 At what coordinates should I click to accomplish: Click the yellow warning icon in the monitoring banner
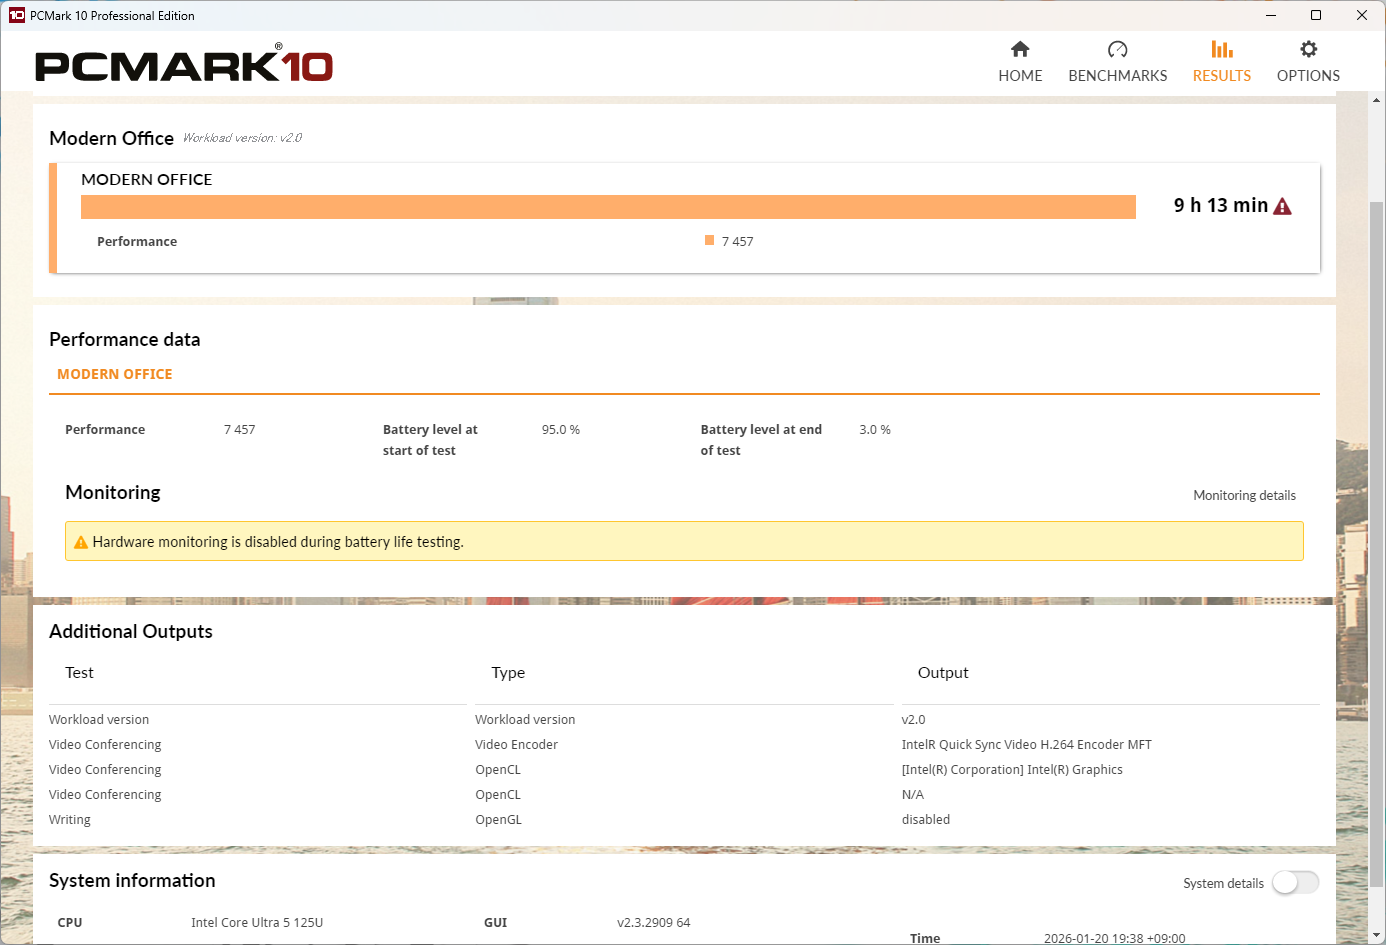[81, 542]
